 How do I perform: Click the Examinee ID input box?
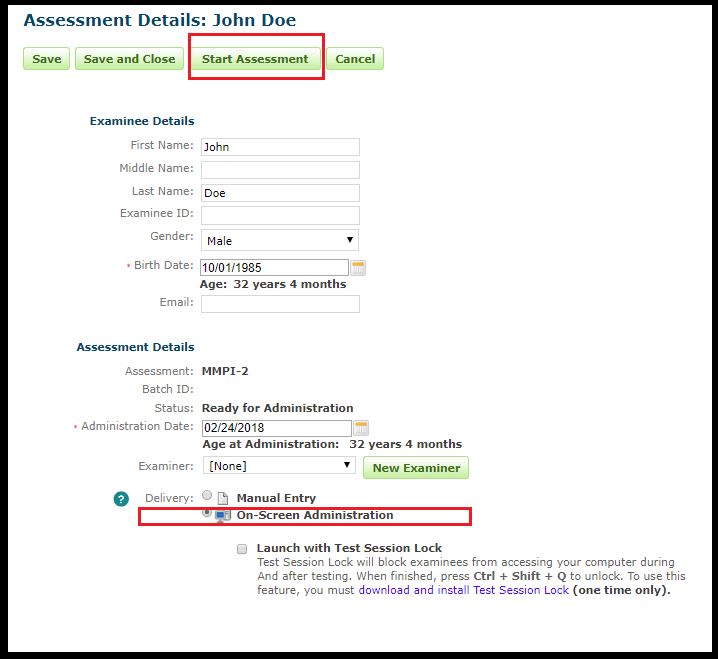279,215
